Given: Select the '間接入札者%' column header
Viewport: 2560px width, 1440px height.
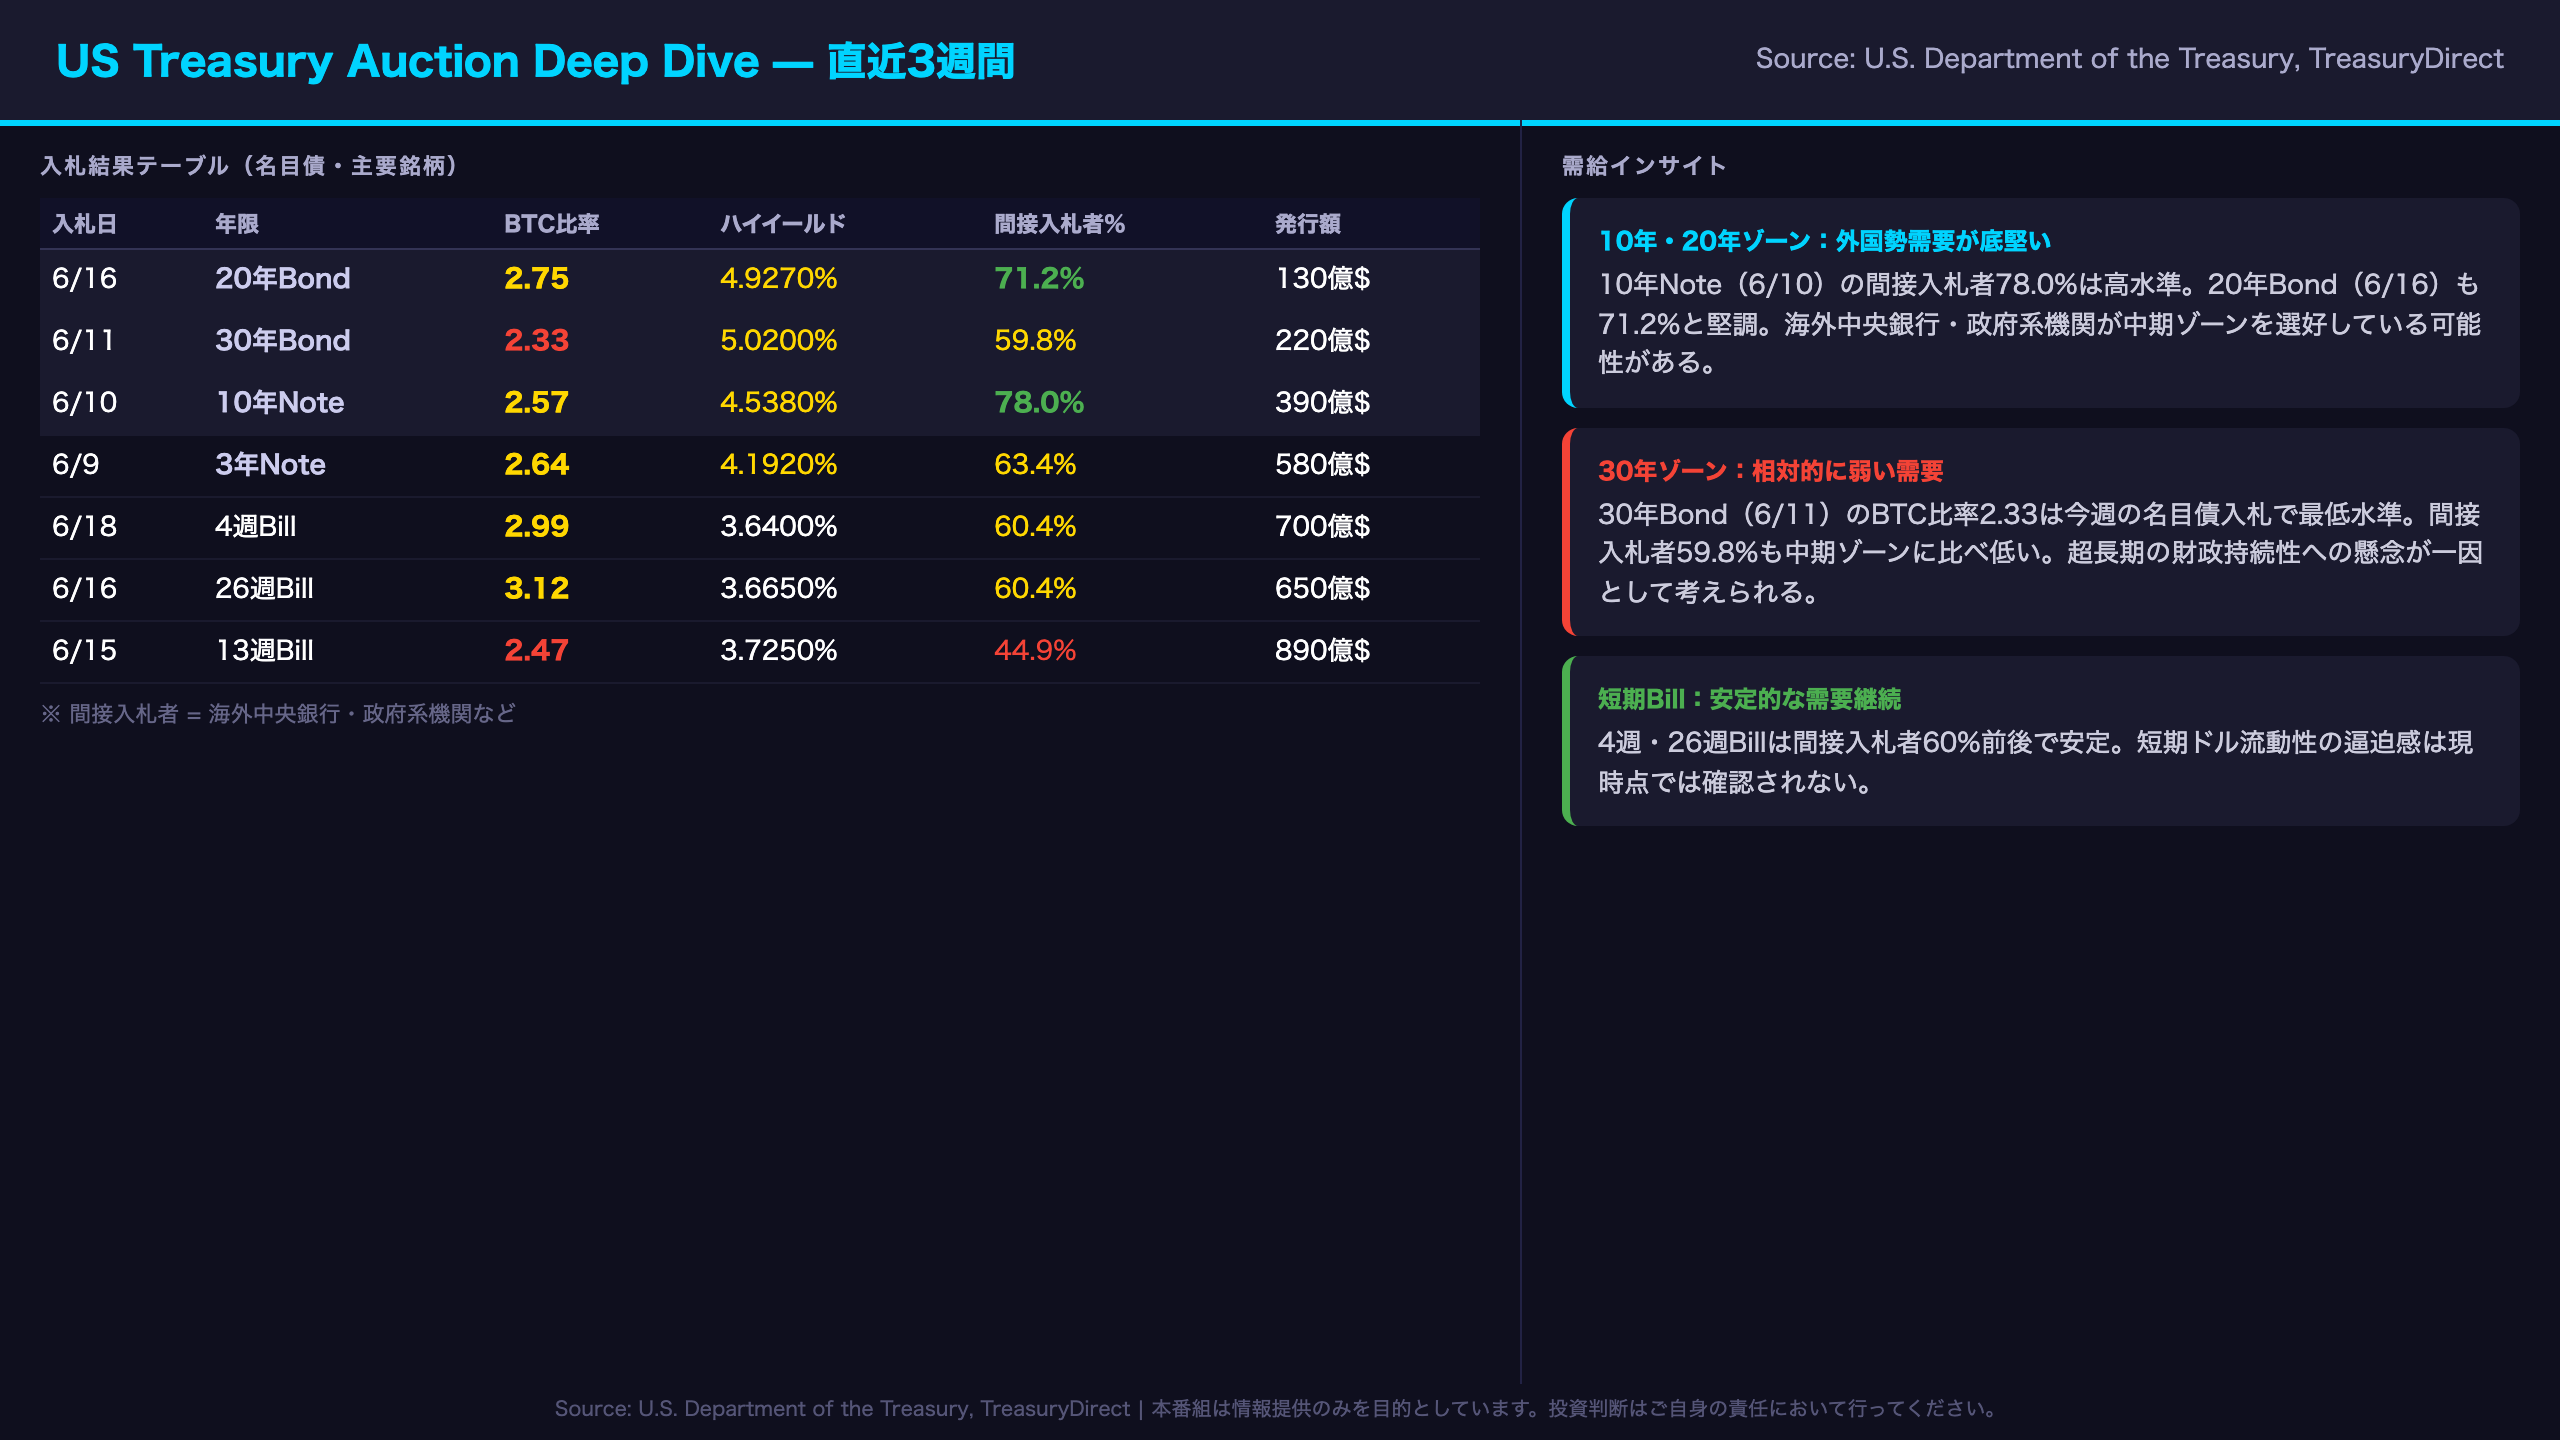Looking at the screenshot, I should click(1059, 224).
